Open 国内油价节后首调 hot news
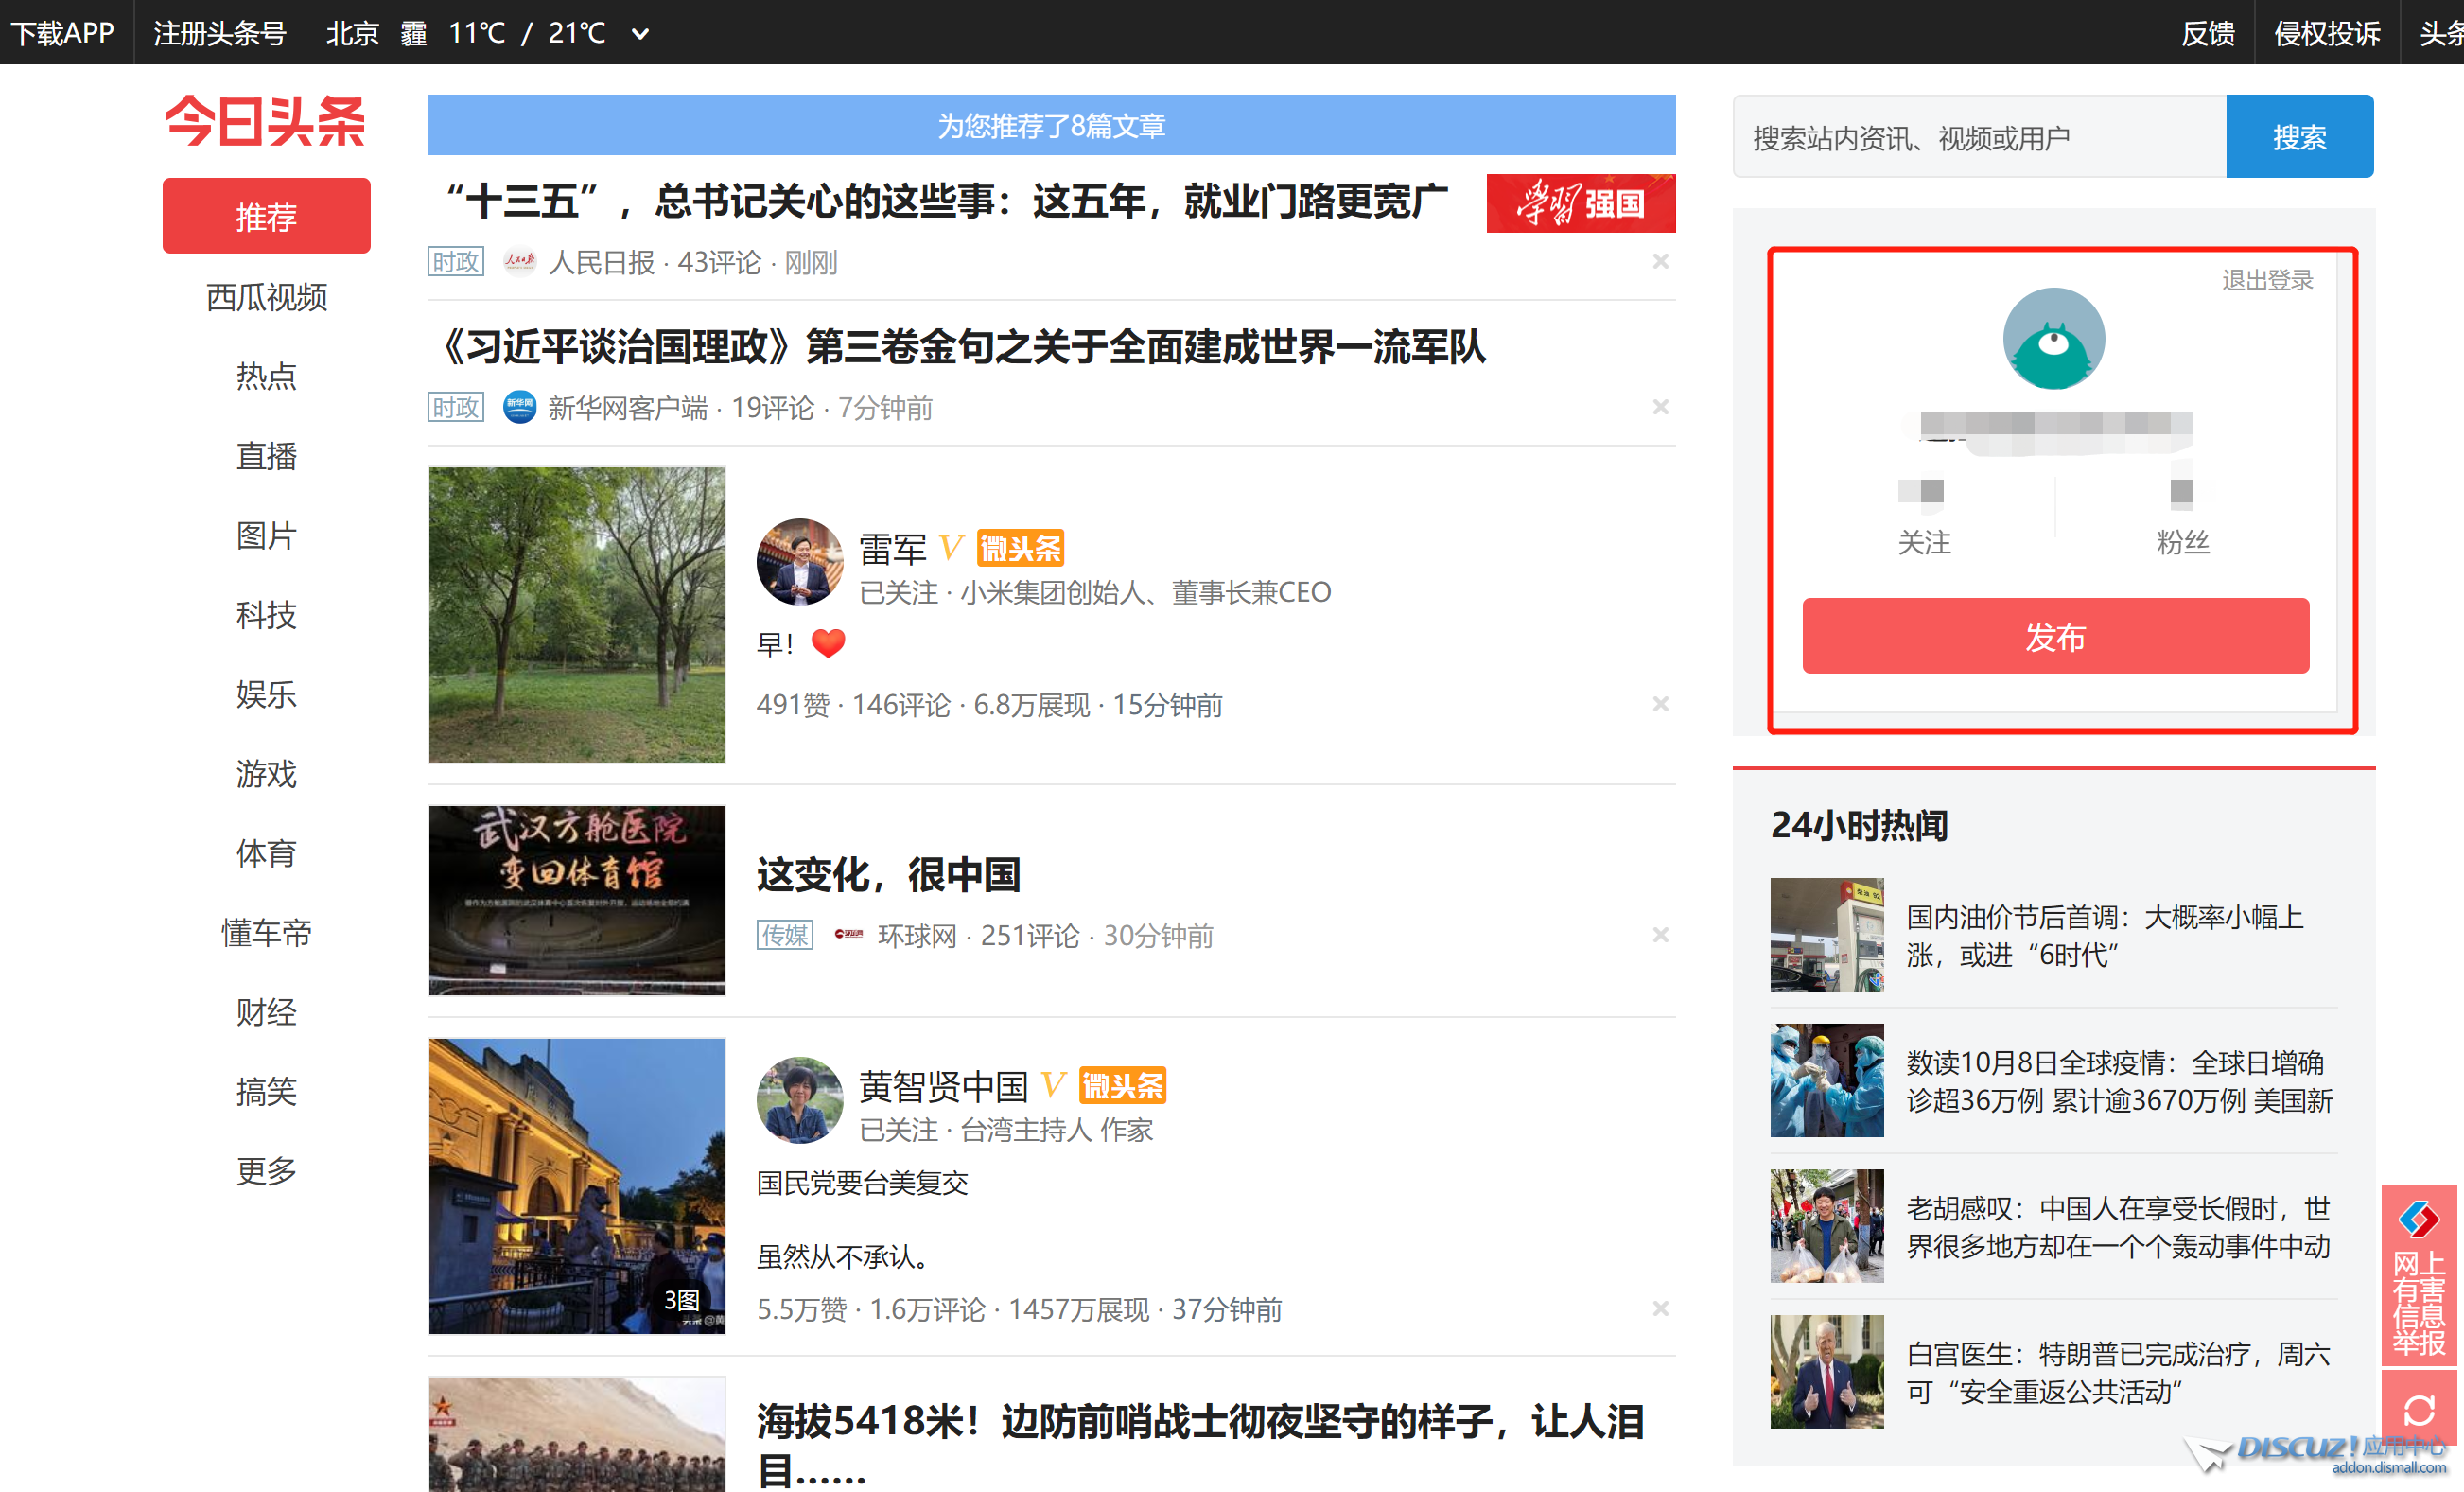The width and height of the screenshot is (2464, 1492). point(2104,935)
